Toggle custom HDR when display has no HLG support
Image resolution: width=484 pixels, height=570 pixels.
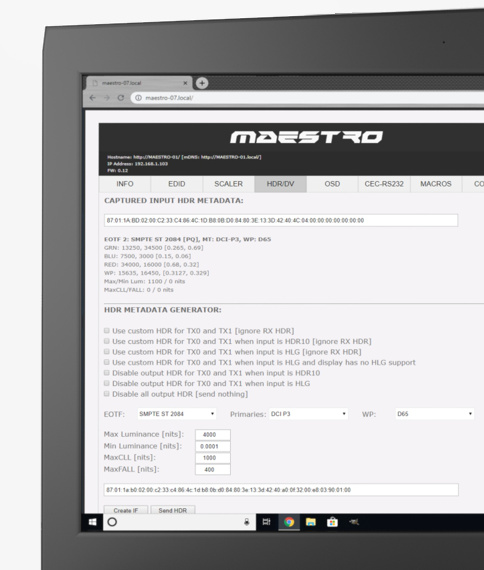[x=107, y=362]
